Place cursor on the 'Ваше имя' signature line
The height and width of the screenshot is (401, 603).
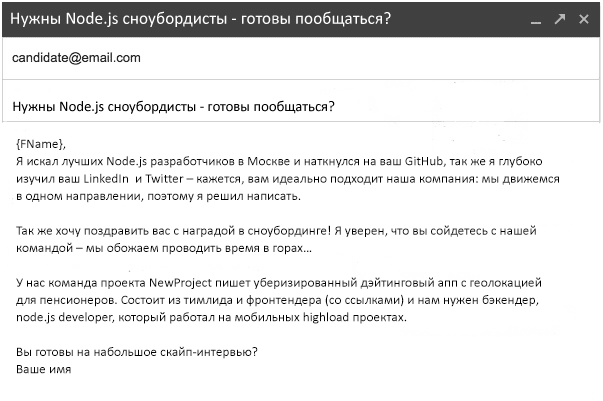click(43, 369)
